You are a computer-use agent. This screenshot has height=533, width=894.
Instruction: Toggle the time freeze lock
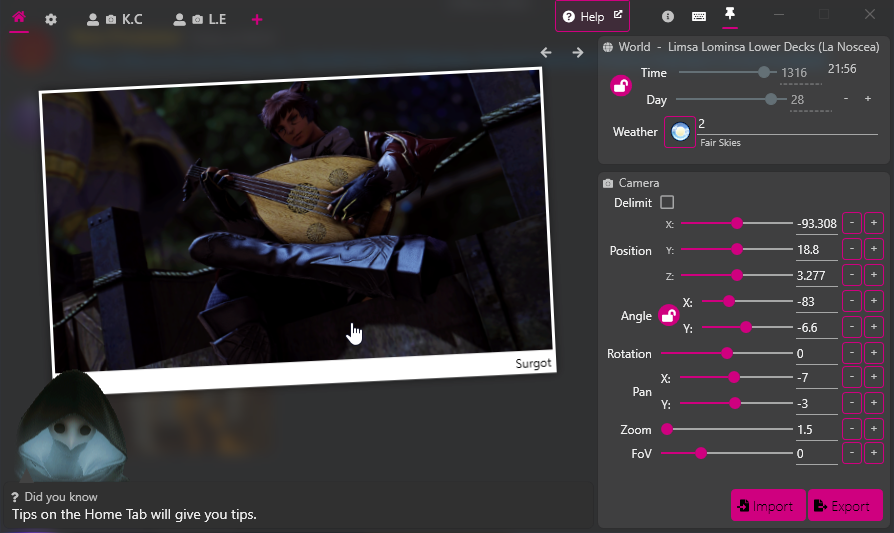point(621,86)
